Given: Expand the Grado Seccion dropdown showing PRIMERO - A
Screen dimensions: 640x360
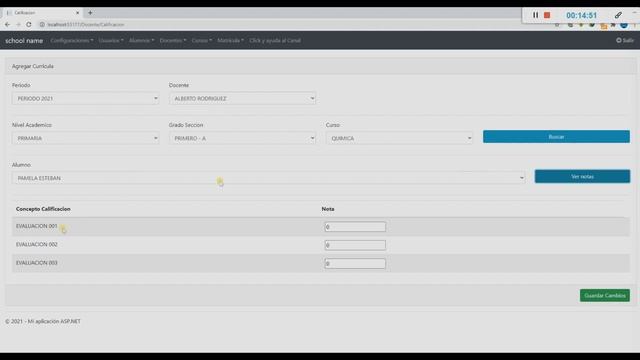Looking at the screenshot, I should click(242, 138).
